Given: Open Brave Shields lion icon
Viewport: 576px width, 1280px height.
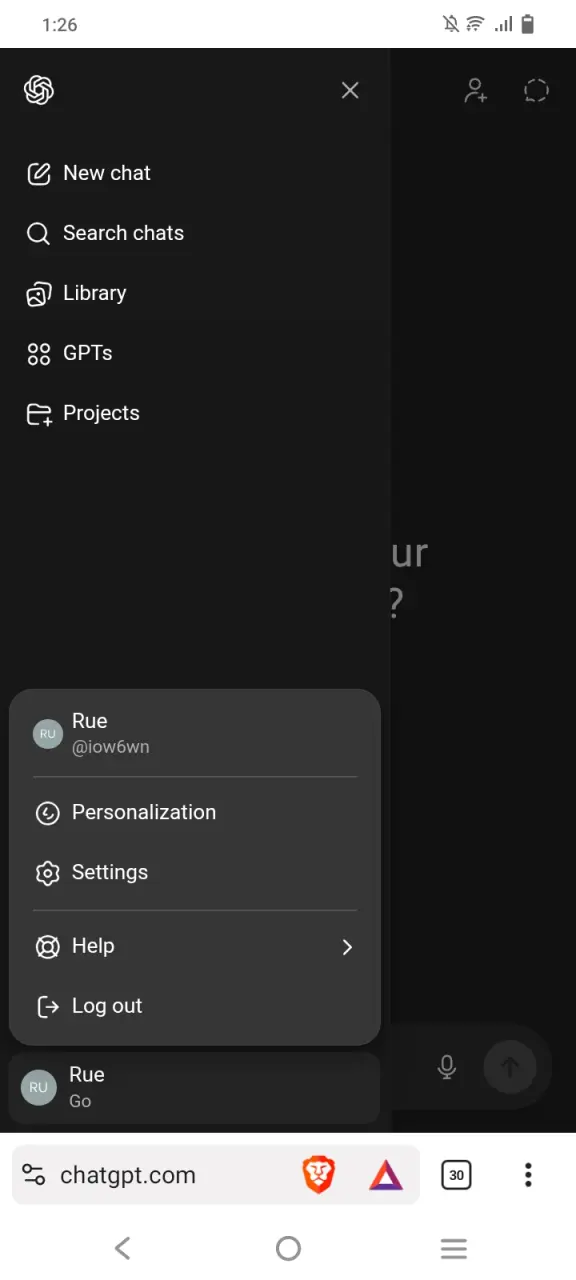Looking at the screenshot, I should point(319,1175).
